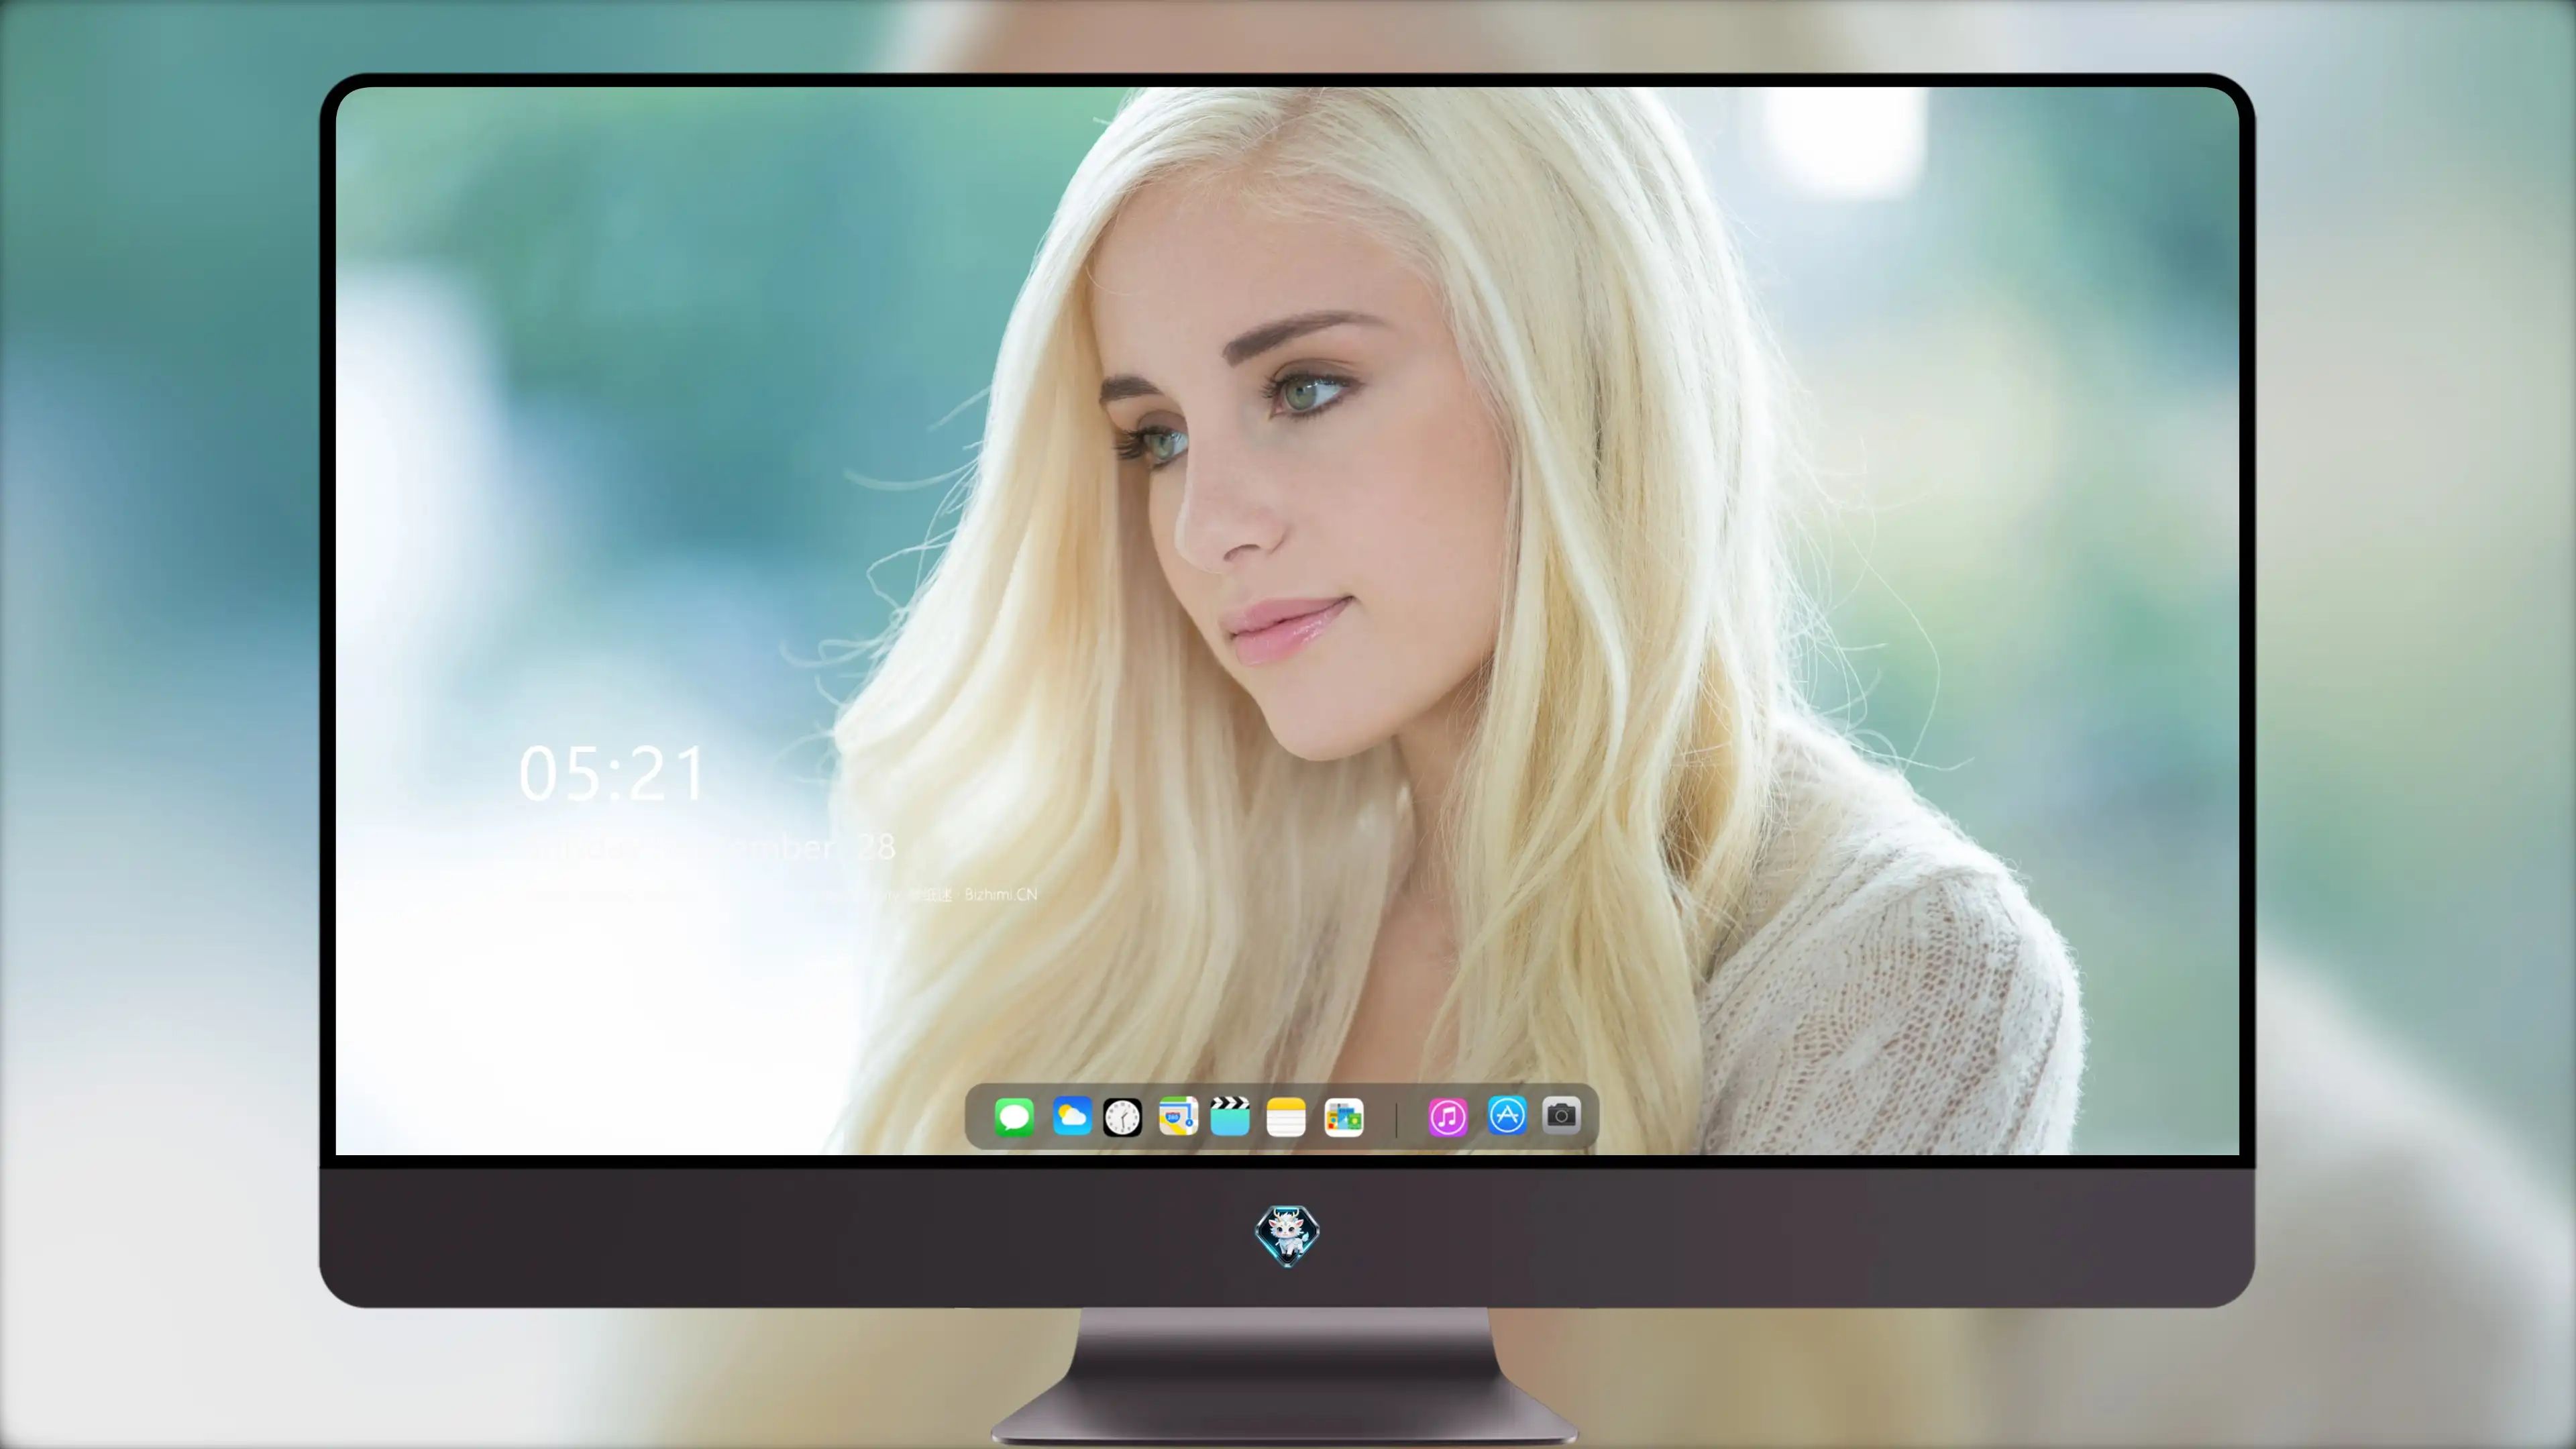Open the App Store icon
Image resolution: width=2576 pixels, height=1449 pixels.
(1507, 1115)
